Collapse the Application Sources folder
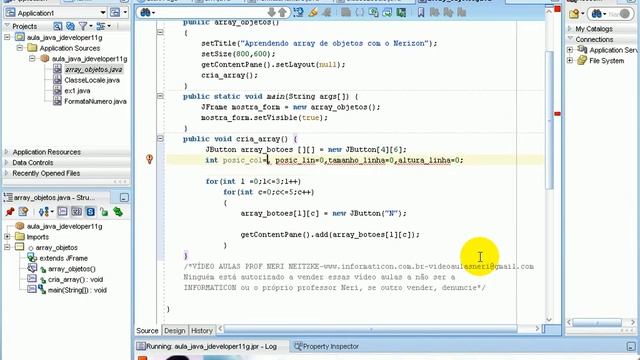The width and height of the screenshot is (640, 360). (x=20, y=48)
